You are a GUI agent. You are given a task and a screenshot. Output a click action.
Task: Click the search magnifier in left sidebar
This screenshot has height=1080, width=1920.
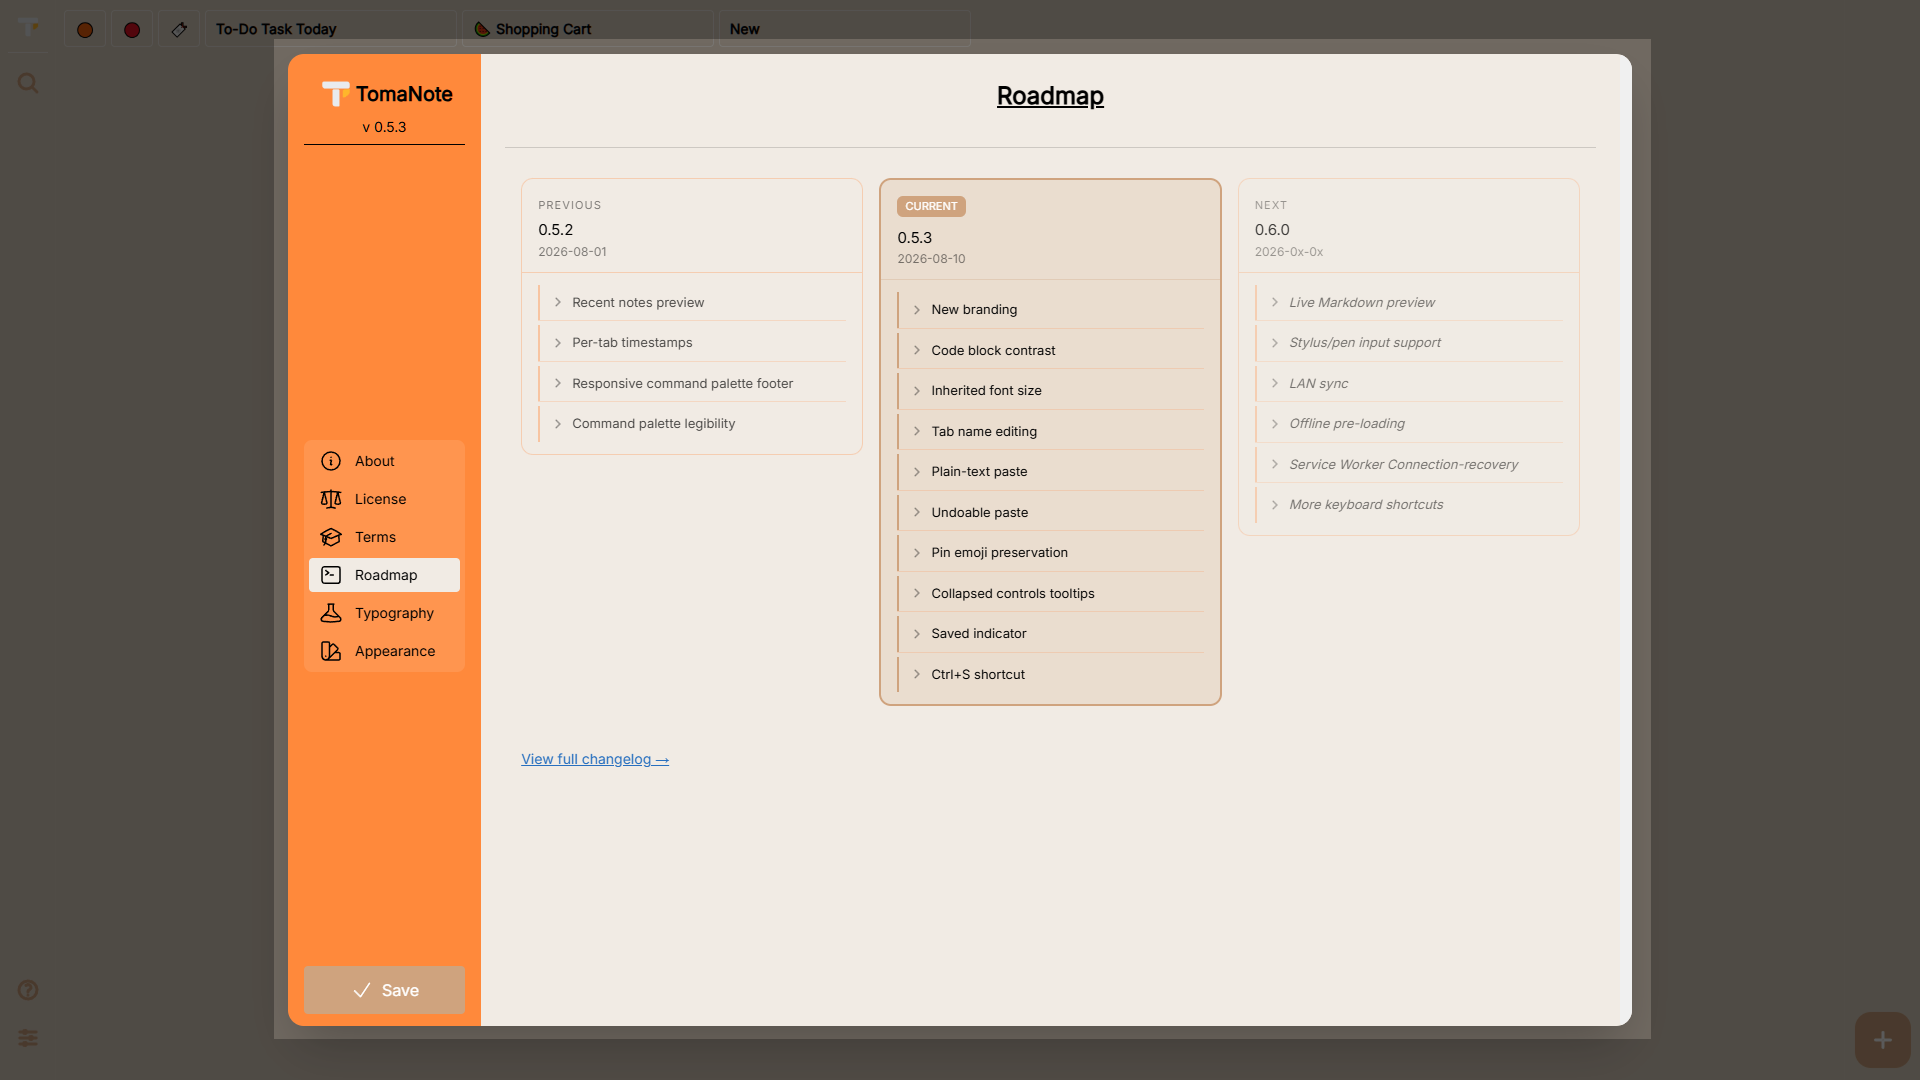tap(28, 83)
